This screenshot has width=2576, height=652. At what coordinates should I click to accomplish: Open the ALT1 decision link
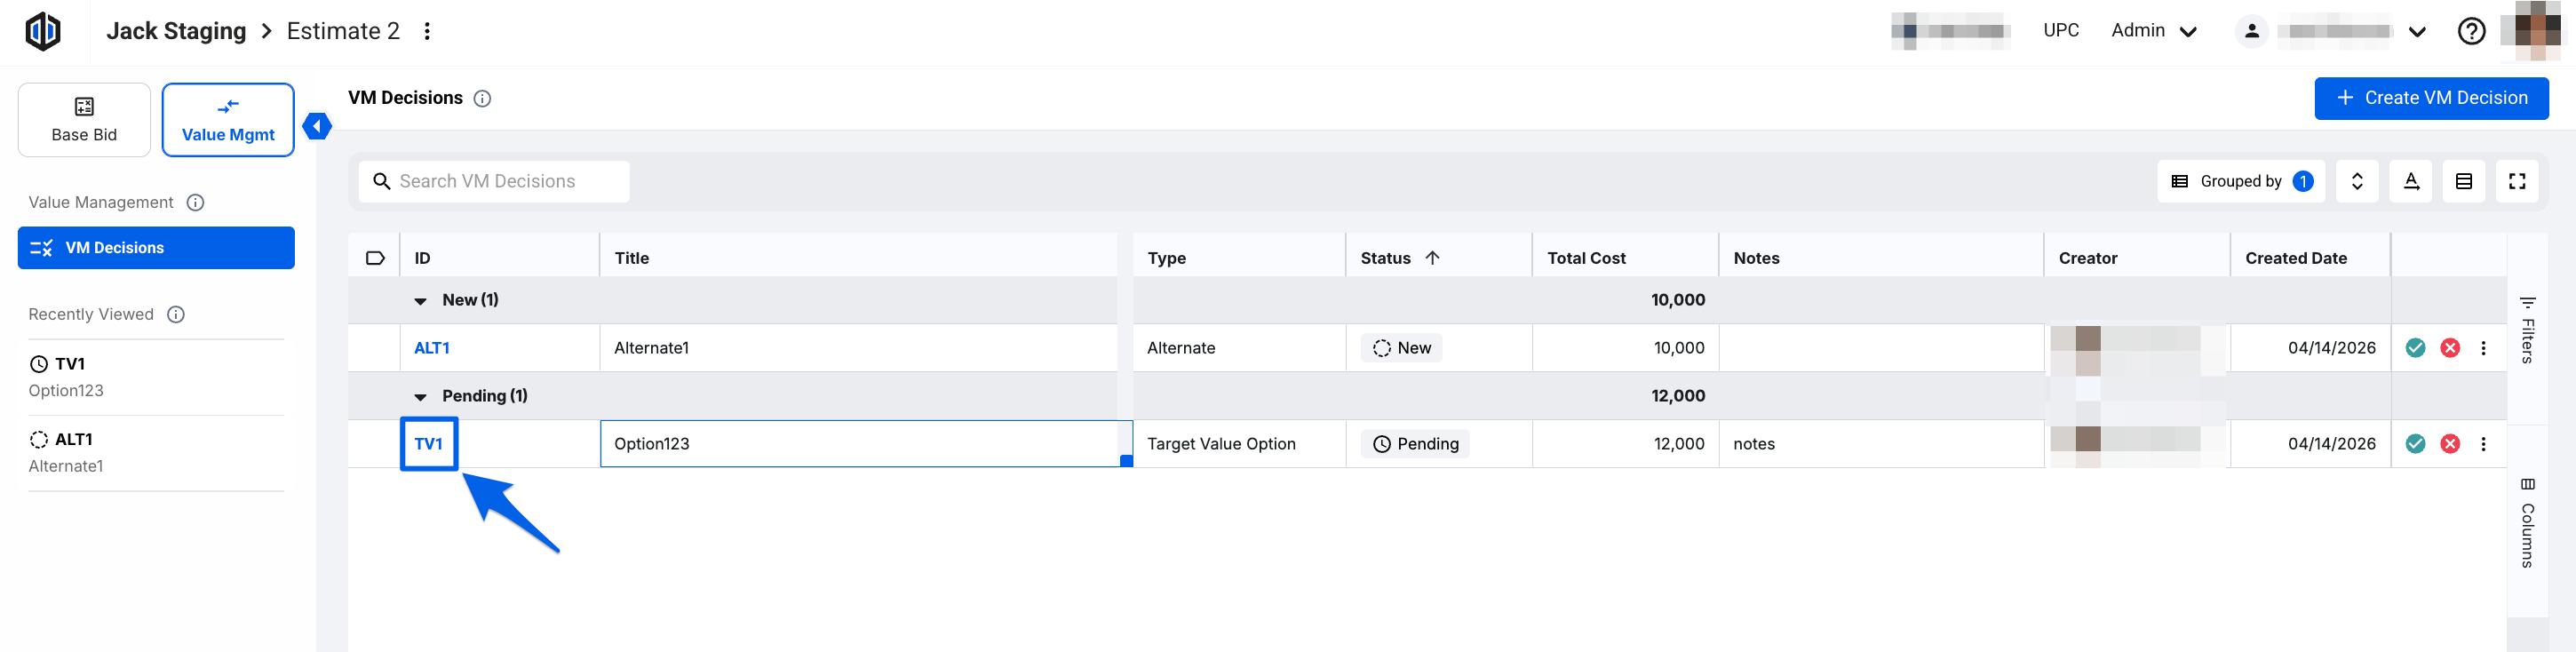(x=432, y=348)
